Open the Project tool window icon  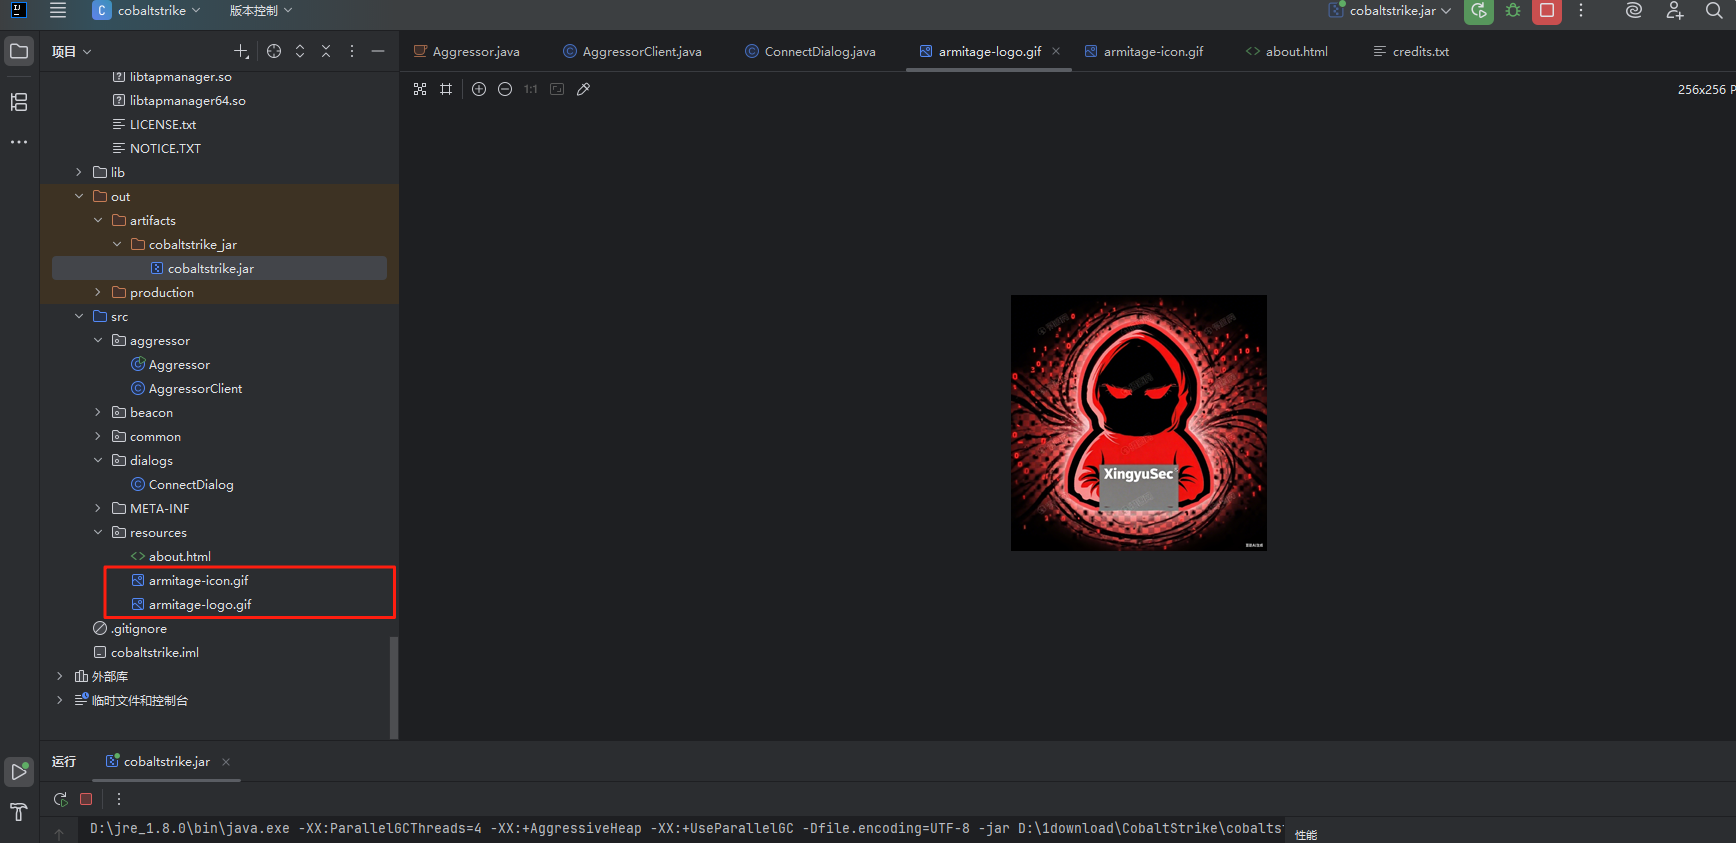[19, 51]
